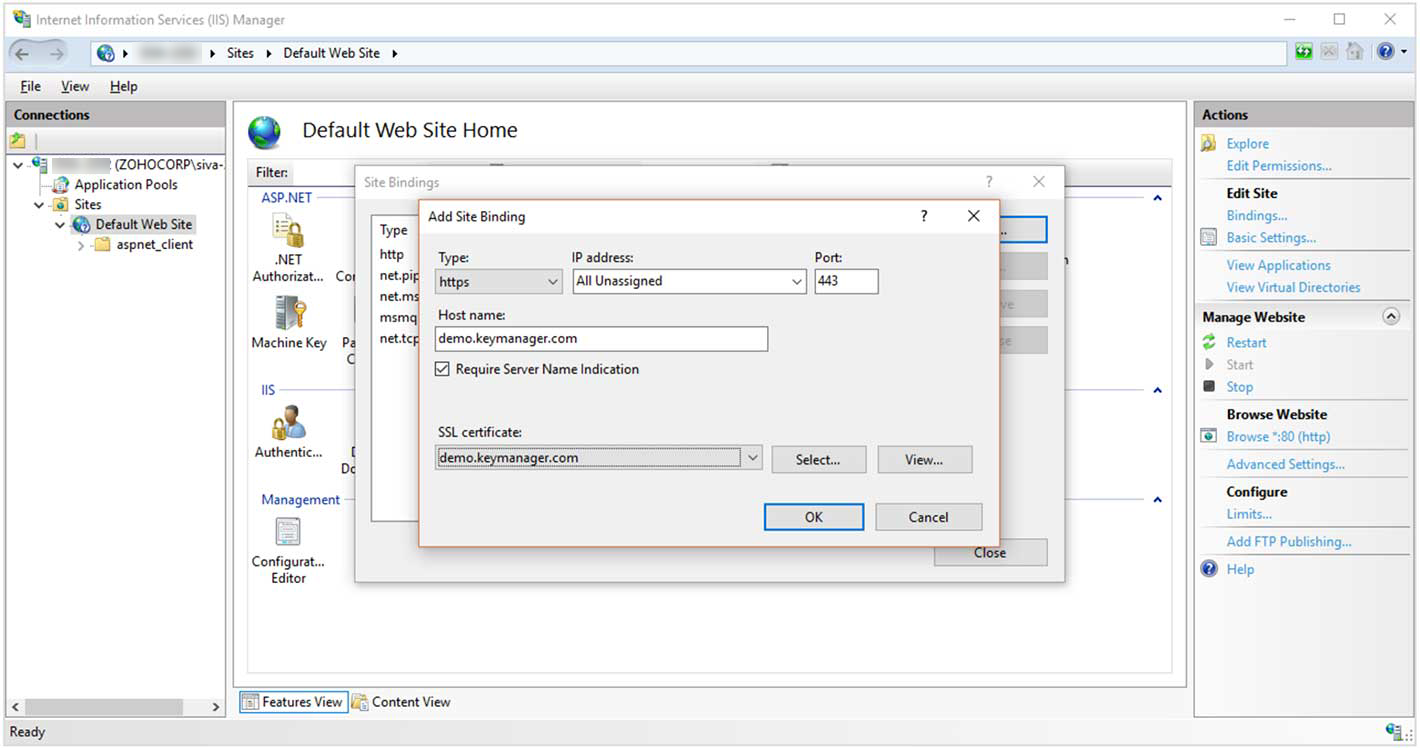Click the Forward navigation arrow
This screenshot has width=1420, height=748.
pyautogui.click(x=56, y=53)
